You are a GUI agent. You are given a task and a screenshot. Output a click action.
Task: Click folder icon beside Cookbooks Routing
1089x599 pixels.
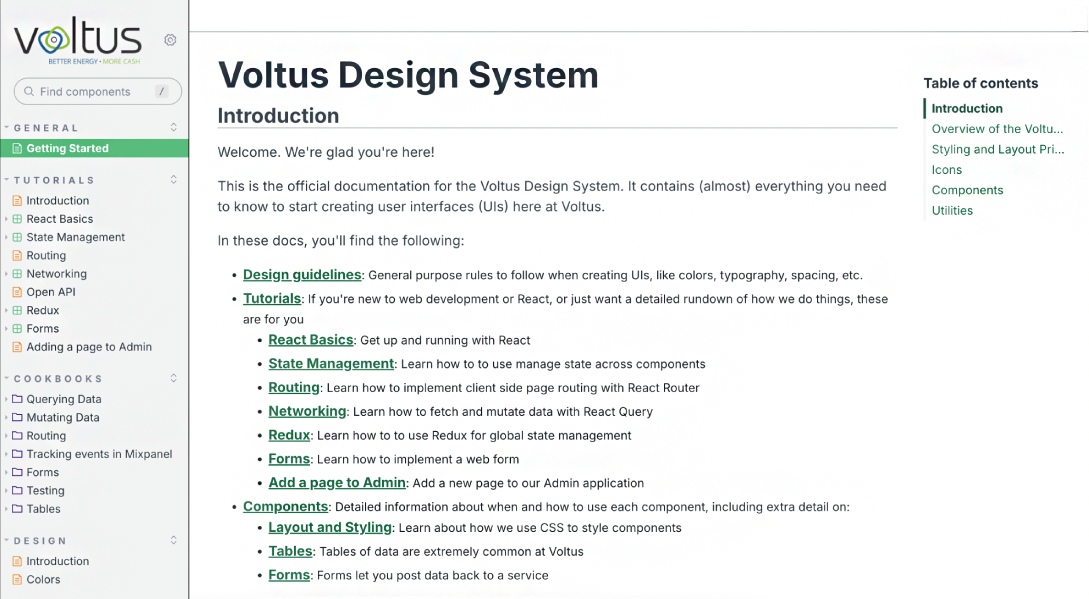(x=17, y=436)
